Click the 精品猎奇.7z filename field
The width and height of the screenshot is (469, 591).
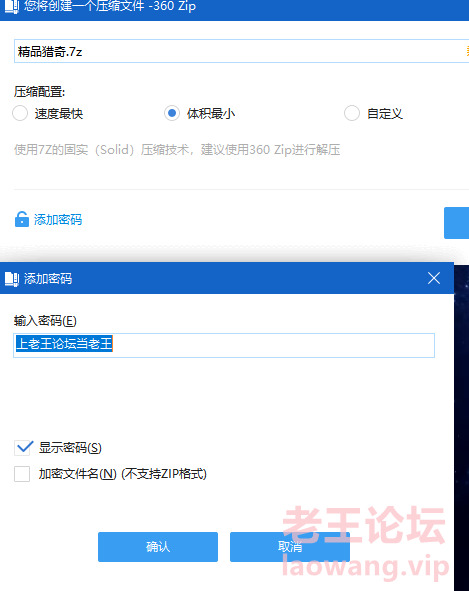tap(241, 51)
